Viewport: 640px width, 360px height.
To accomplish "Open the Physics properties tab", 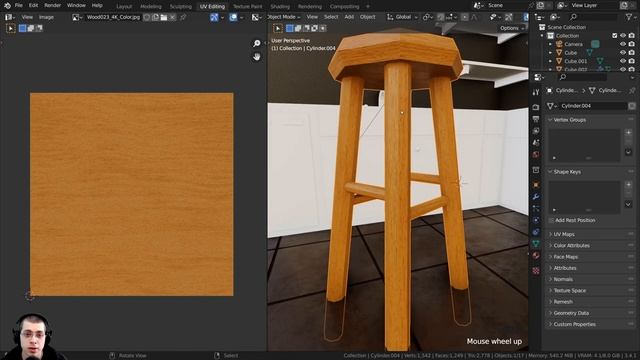I will [536, 220].
